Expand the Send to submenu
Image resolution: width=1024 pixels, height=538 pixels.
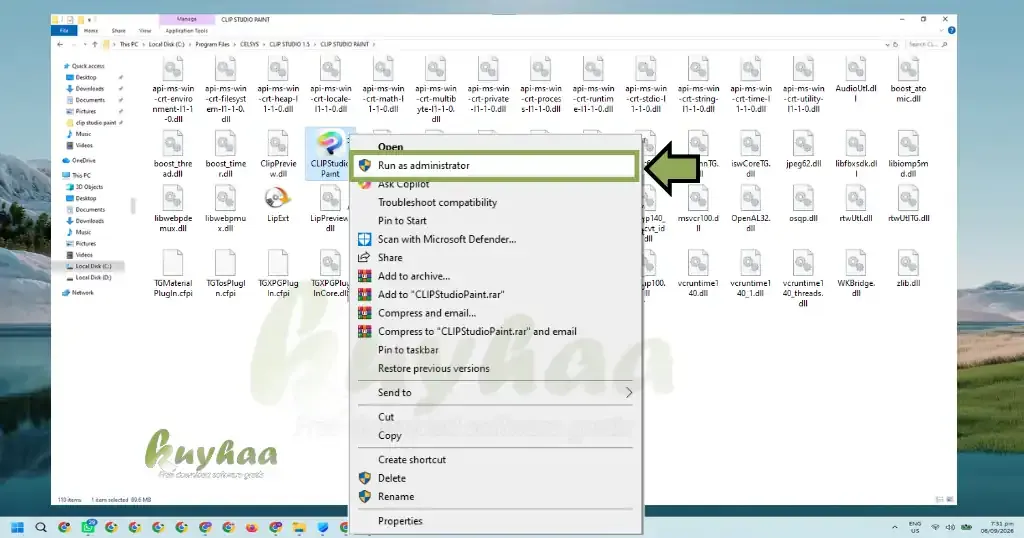coord(494,392)
